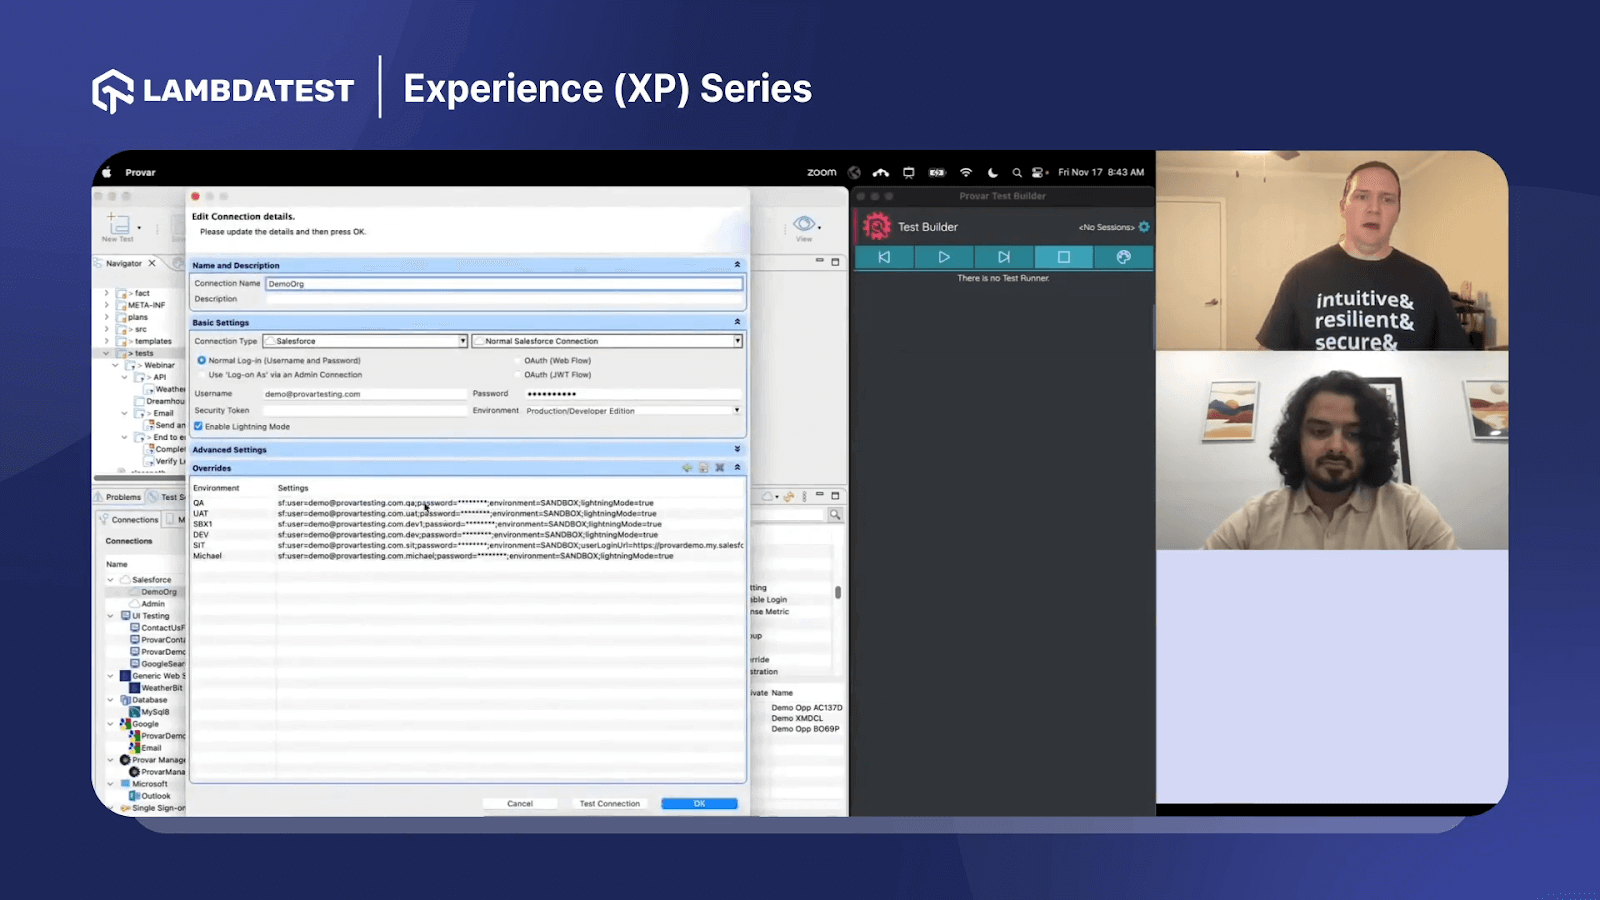Click the green add override icon
This screenshot has height=900, width=1600.
pos(687,468)
